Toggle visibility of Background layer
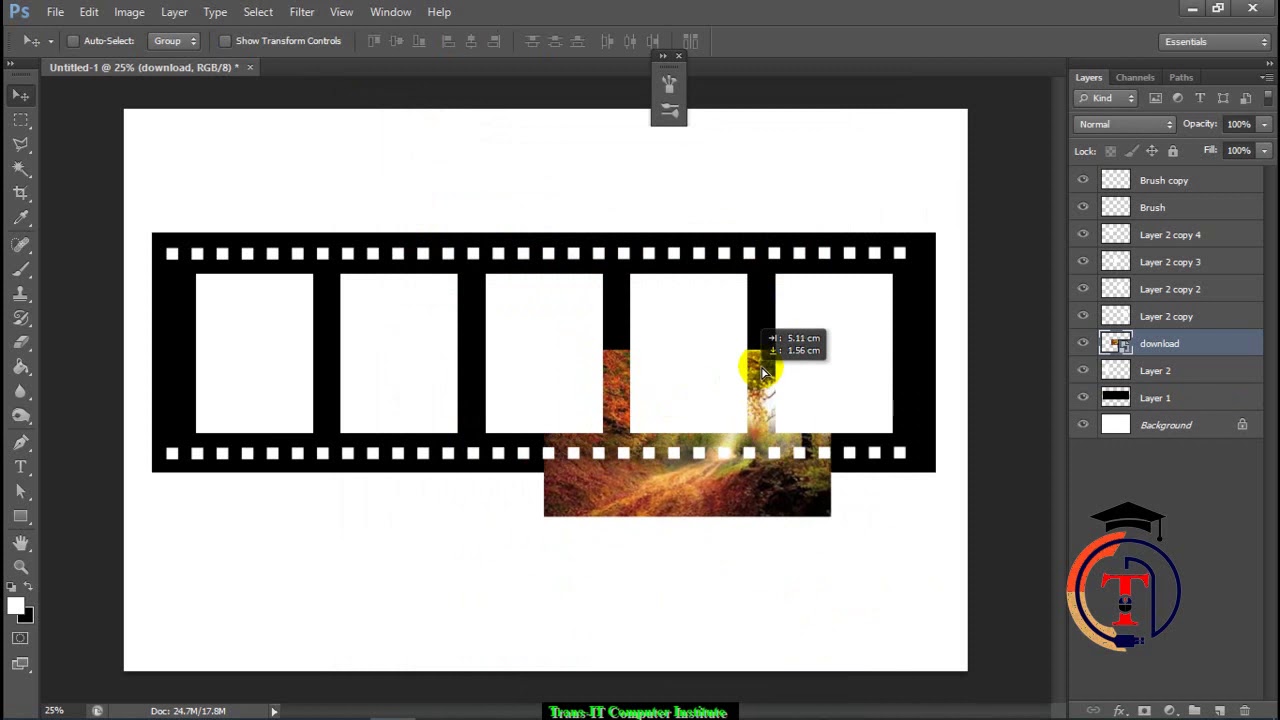 (1083, 424)
